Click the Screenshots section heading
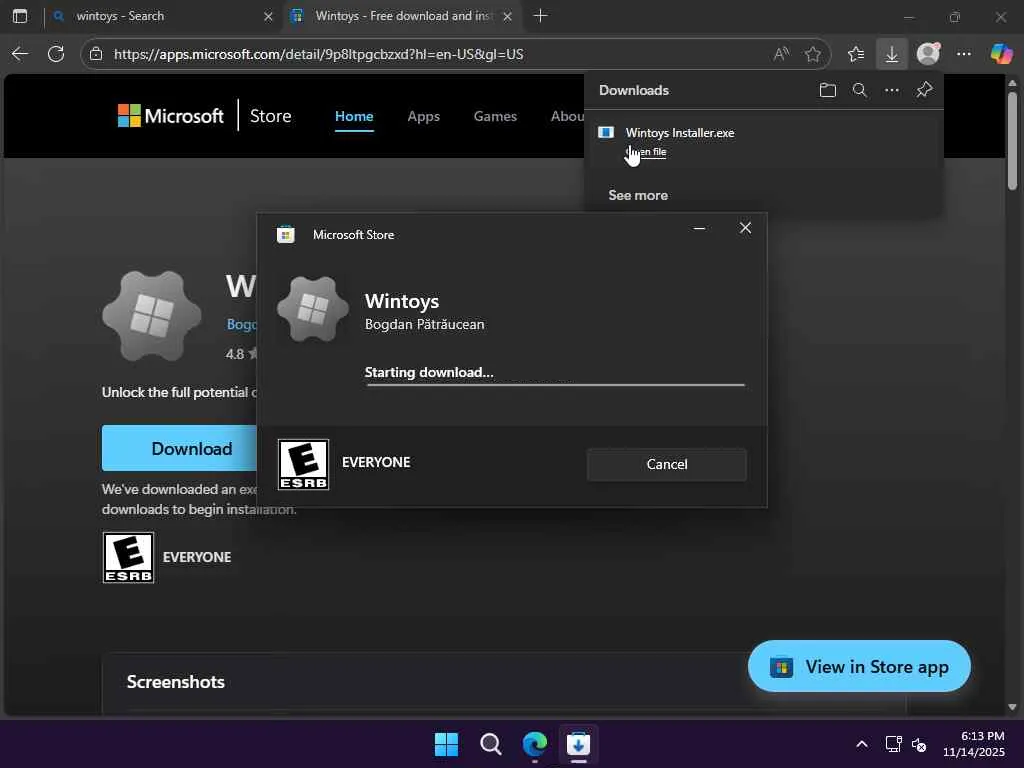1024x768 pixels. (x=176, y=682)
